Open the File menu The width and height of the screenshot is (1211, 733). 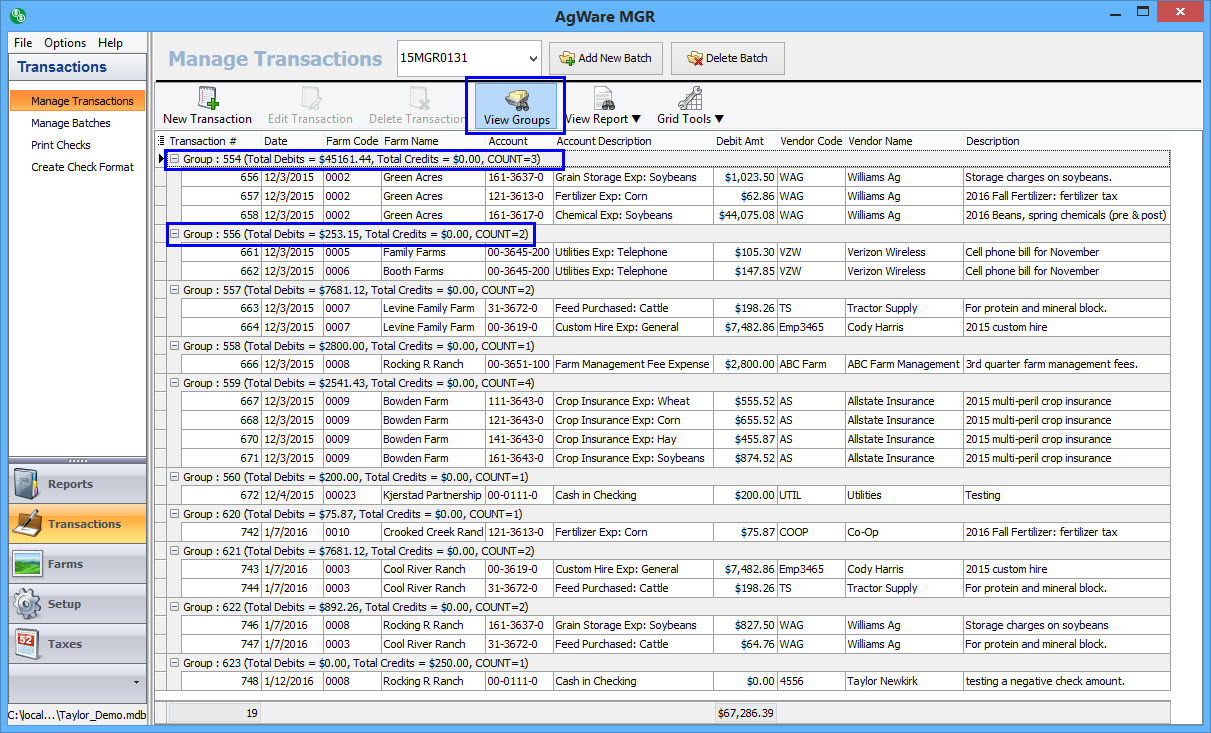click(23, 43)
